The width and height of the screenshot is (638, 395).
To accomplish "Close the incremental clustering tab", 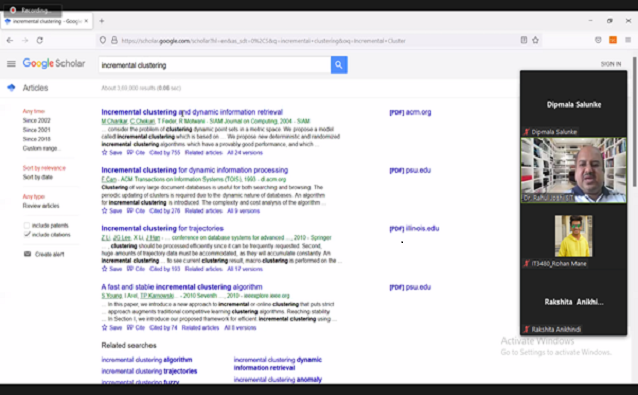I will [86, 21].
